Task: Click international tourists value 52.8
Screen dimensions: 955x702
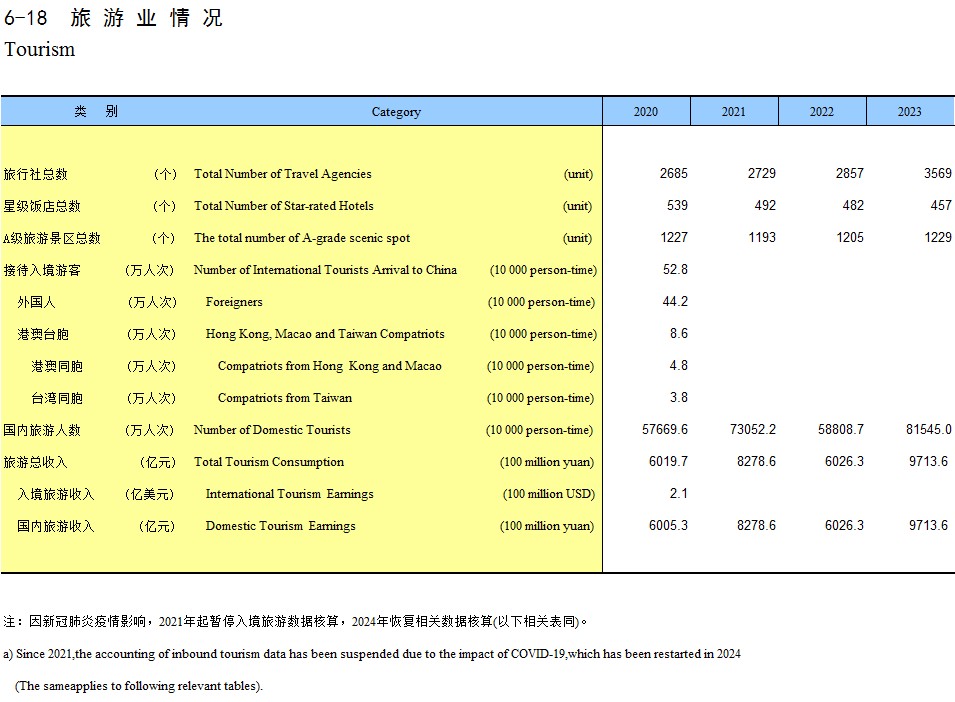Action: (675, 269)
